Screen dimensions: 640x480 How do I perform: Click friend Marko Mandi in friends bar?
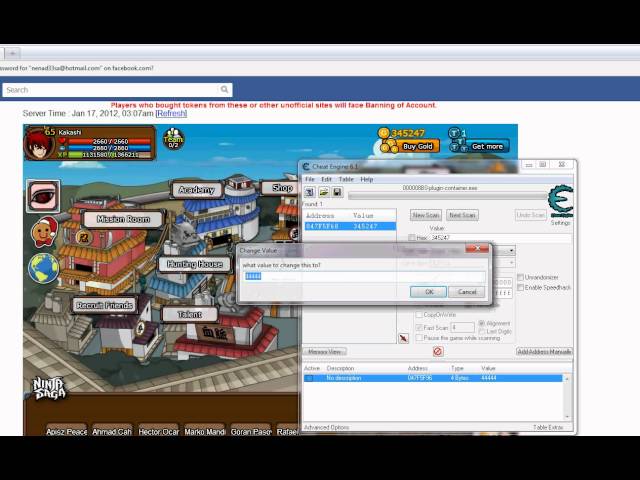pyautogui.click(x=204, y=431)
